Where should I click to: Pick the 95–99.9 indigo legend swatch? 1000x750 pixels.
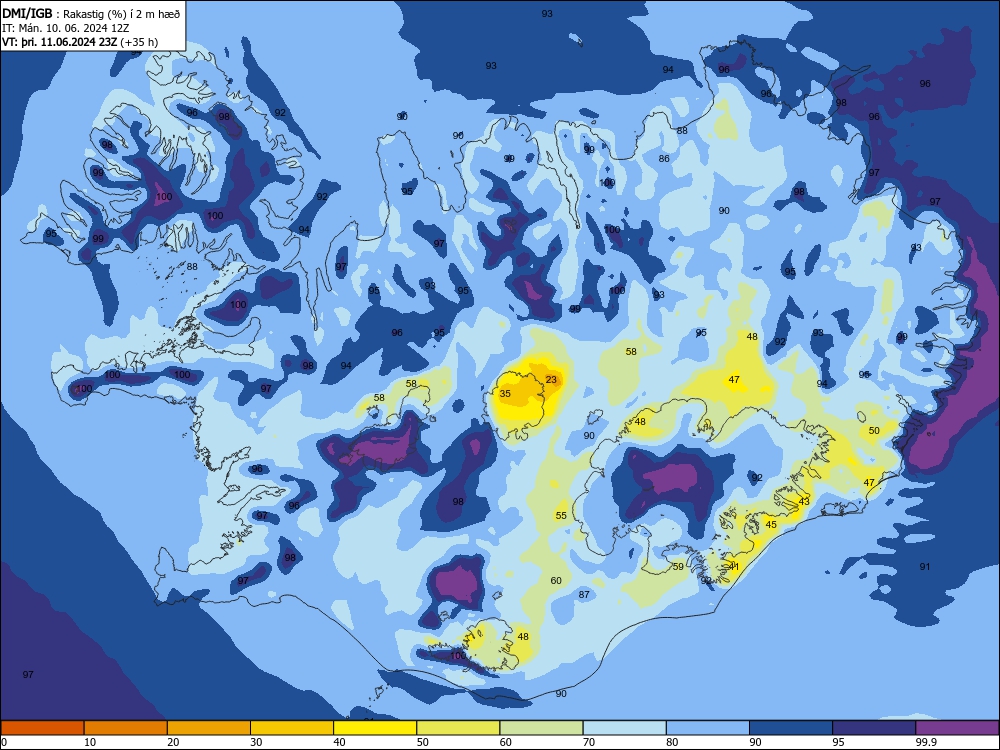874,728
